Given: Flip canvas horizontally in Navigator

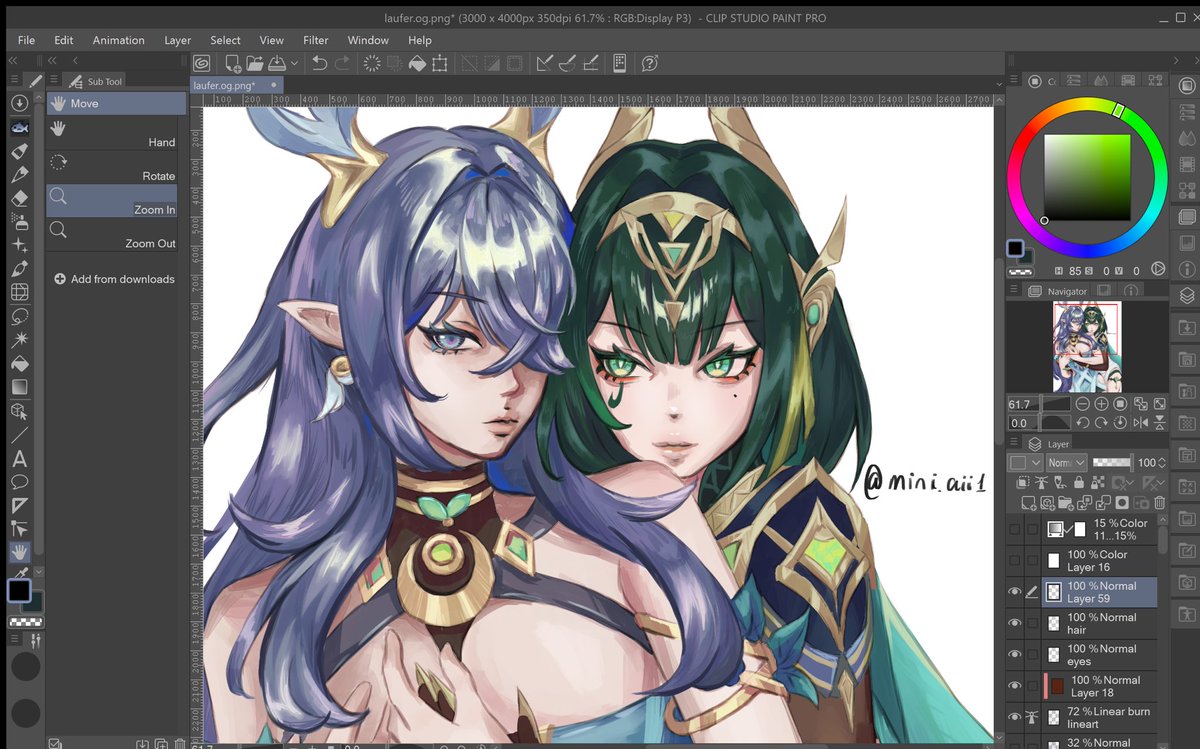Looking at the screenshot, I should pyautogui.click(x=1141, y=423).
